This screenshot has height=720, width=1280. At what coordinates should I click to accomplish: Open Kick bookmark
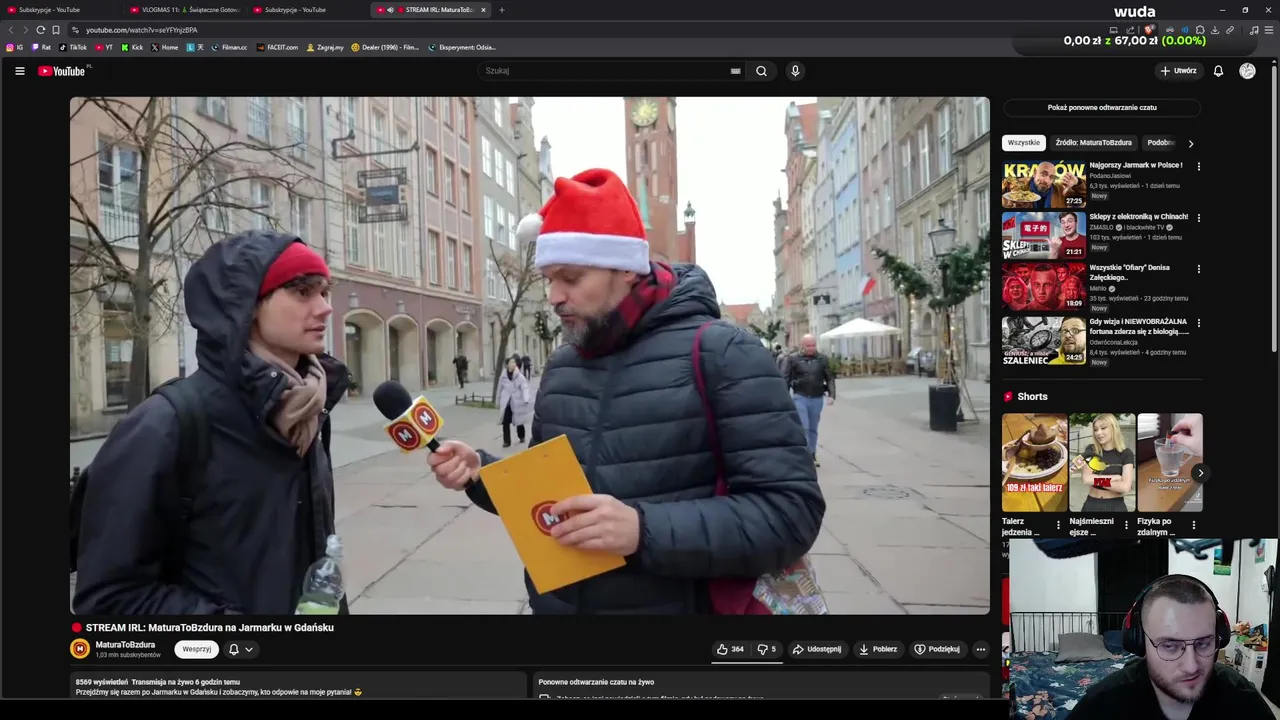[133, 47]
